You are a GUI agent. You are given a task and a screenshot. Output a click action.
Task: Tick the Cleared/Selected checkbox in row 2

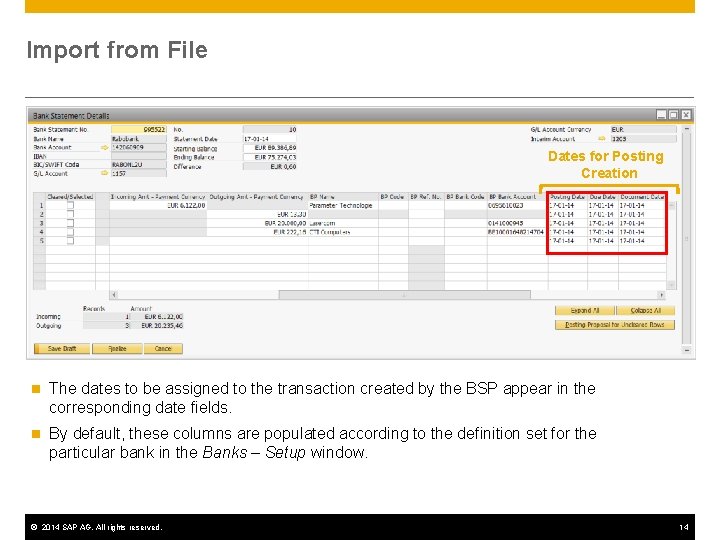(70, 214)
